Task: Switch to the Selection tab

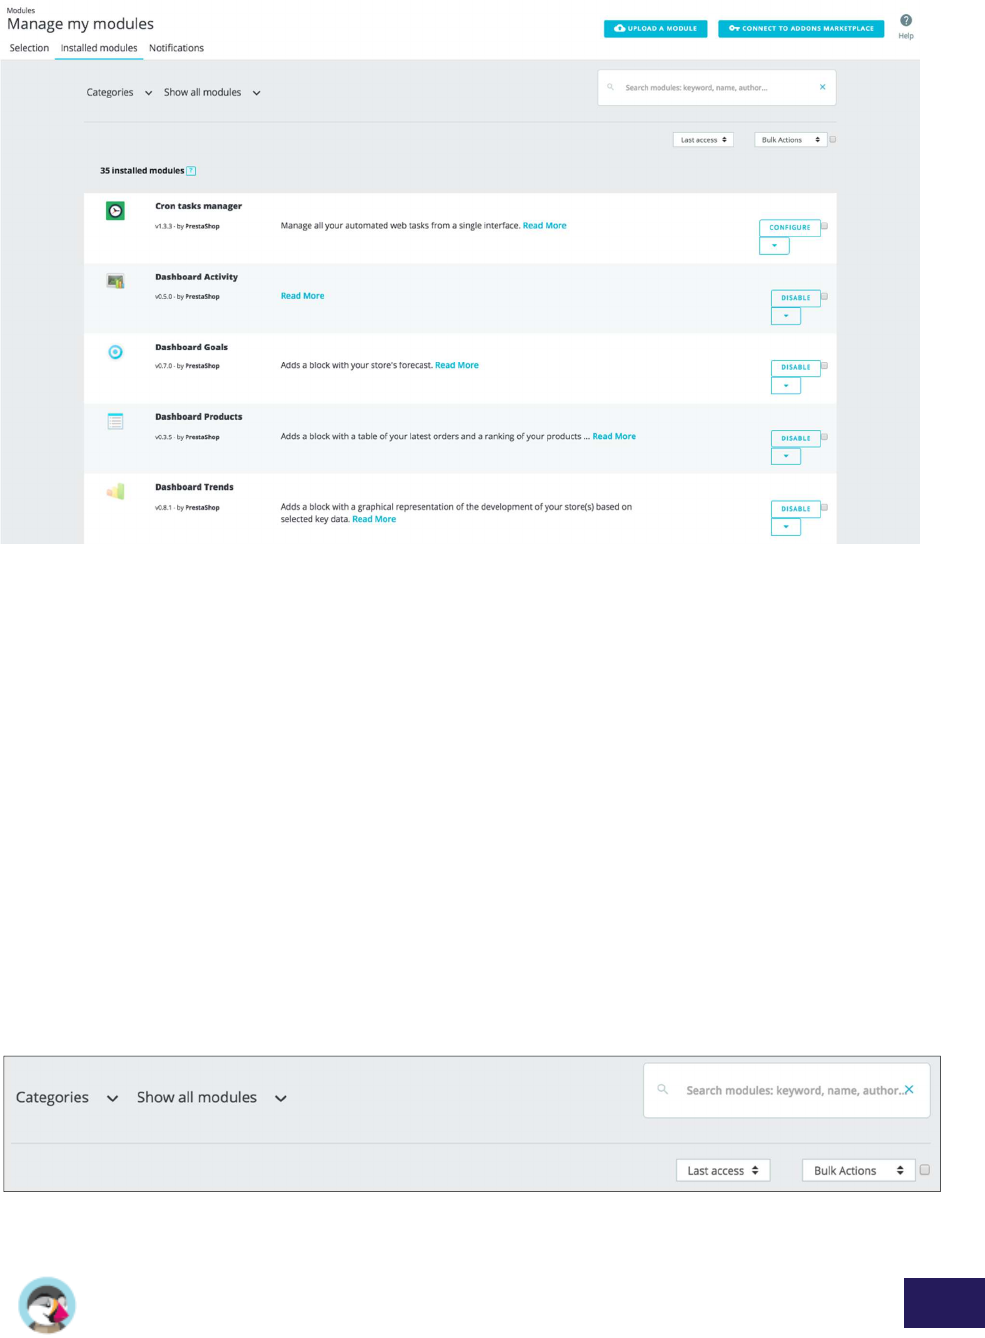Action: [29, 48]
